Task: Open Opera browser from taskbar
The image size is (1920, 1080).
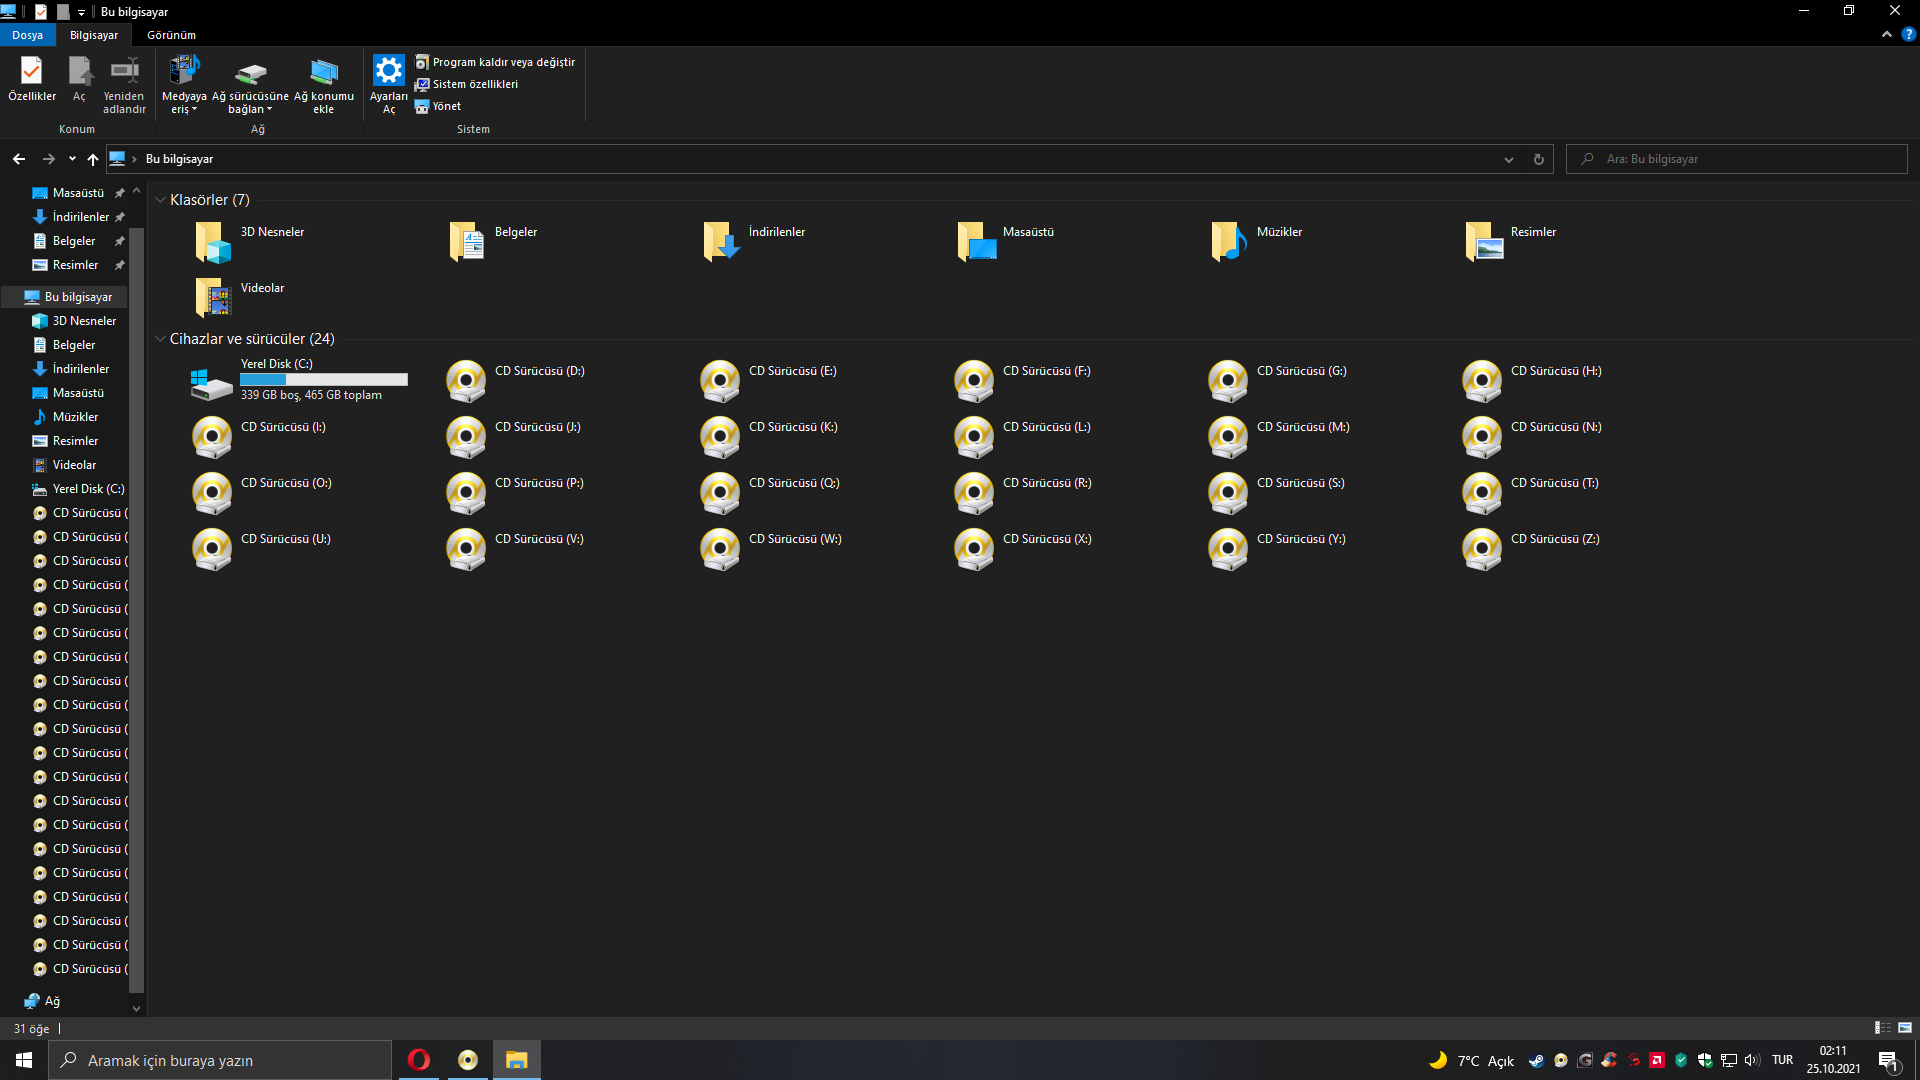Action: click(x=419, y=1060)
